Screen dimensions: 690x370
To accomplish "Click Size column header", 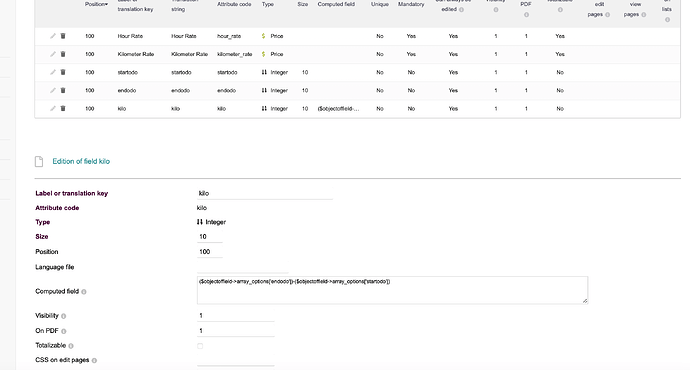I will tap(303, 4).
